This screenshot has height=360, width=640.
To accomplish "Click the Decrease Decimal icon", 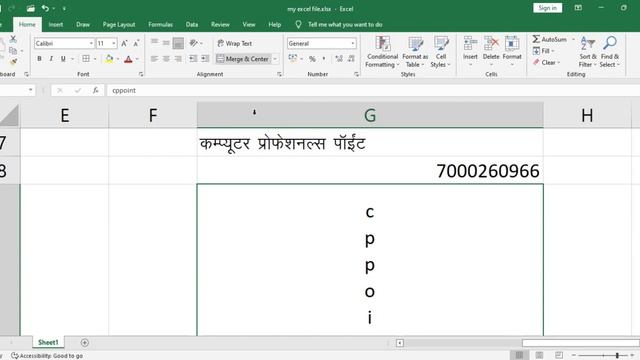I will (351, 59).
